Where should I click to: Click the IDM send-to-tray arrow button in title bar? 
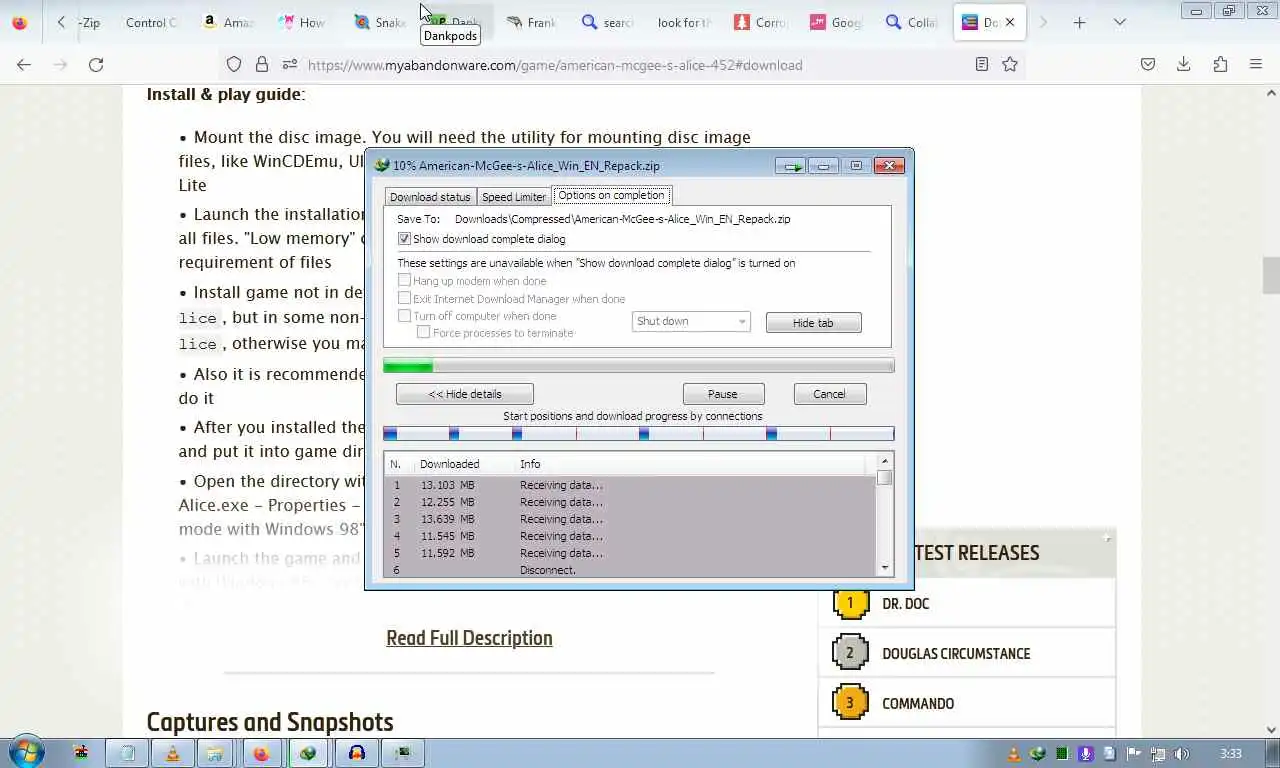pos(791,166)
